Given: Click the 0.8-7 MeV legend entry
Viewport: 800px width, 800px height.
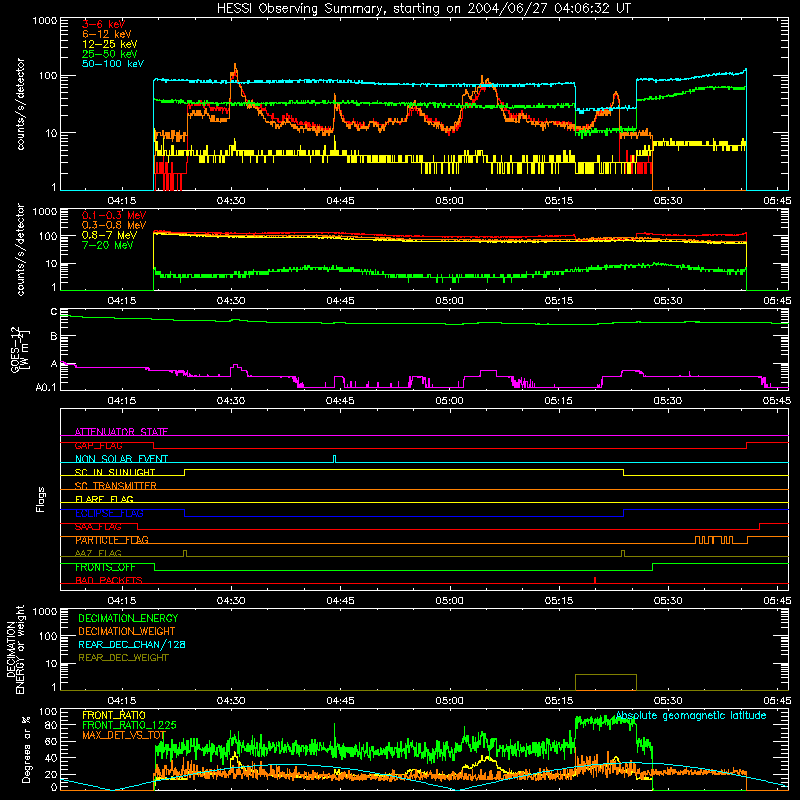Looking at the screenshot, I should [x=110, y=235].
